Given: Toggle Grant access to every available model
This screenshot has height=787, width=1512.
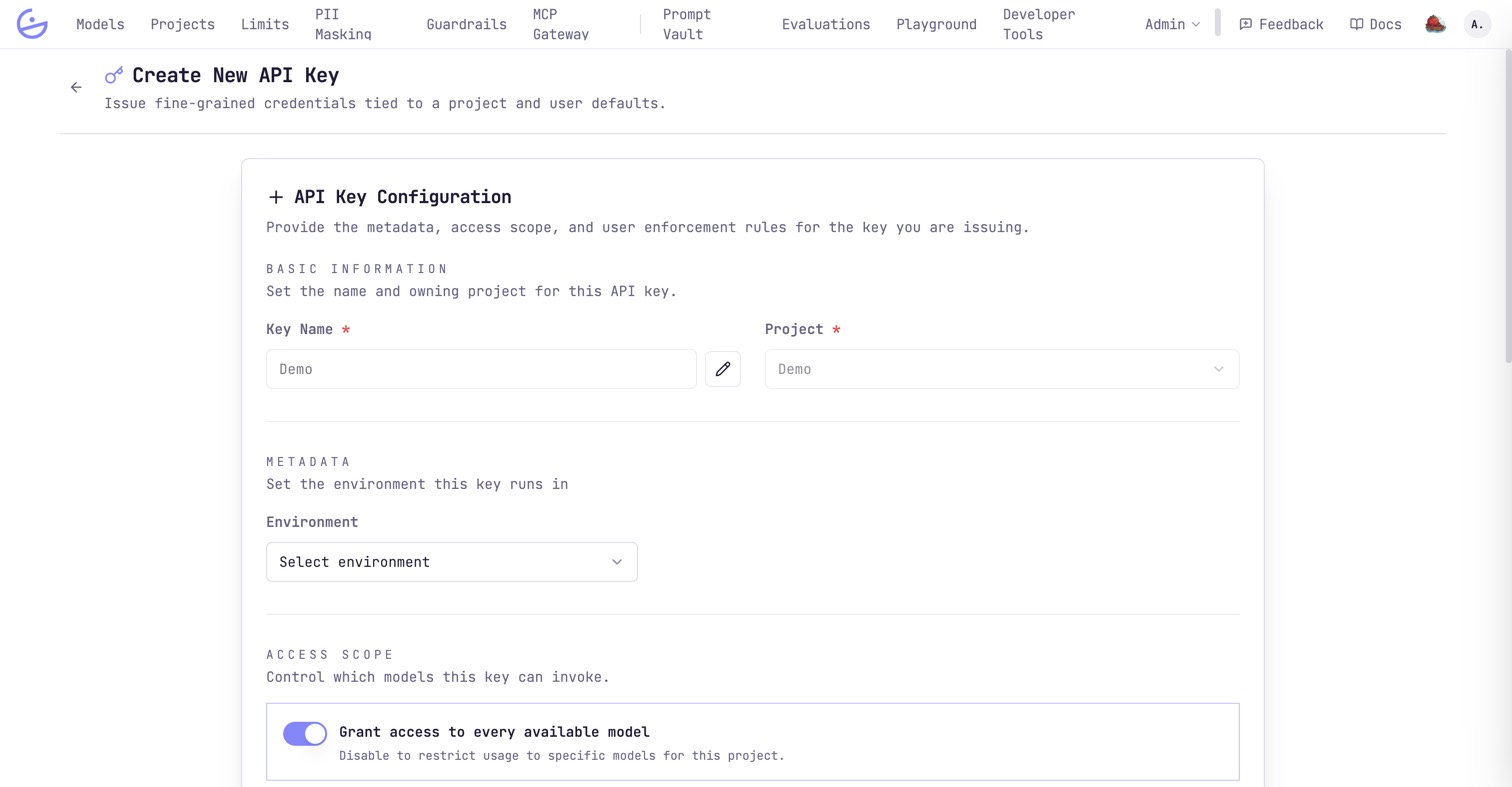Looking at the screenshot, I should pos(305,734).
